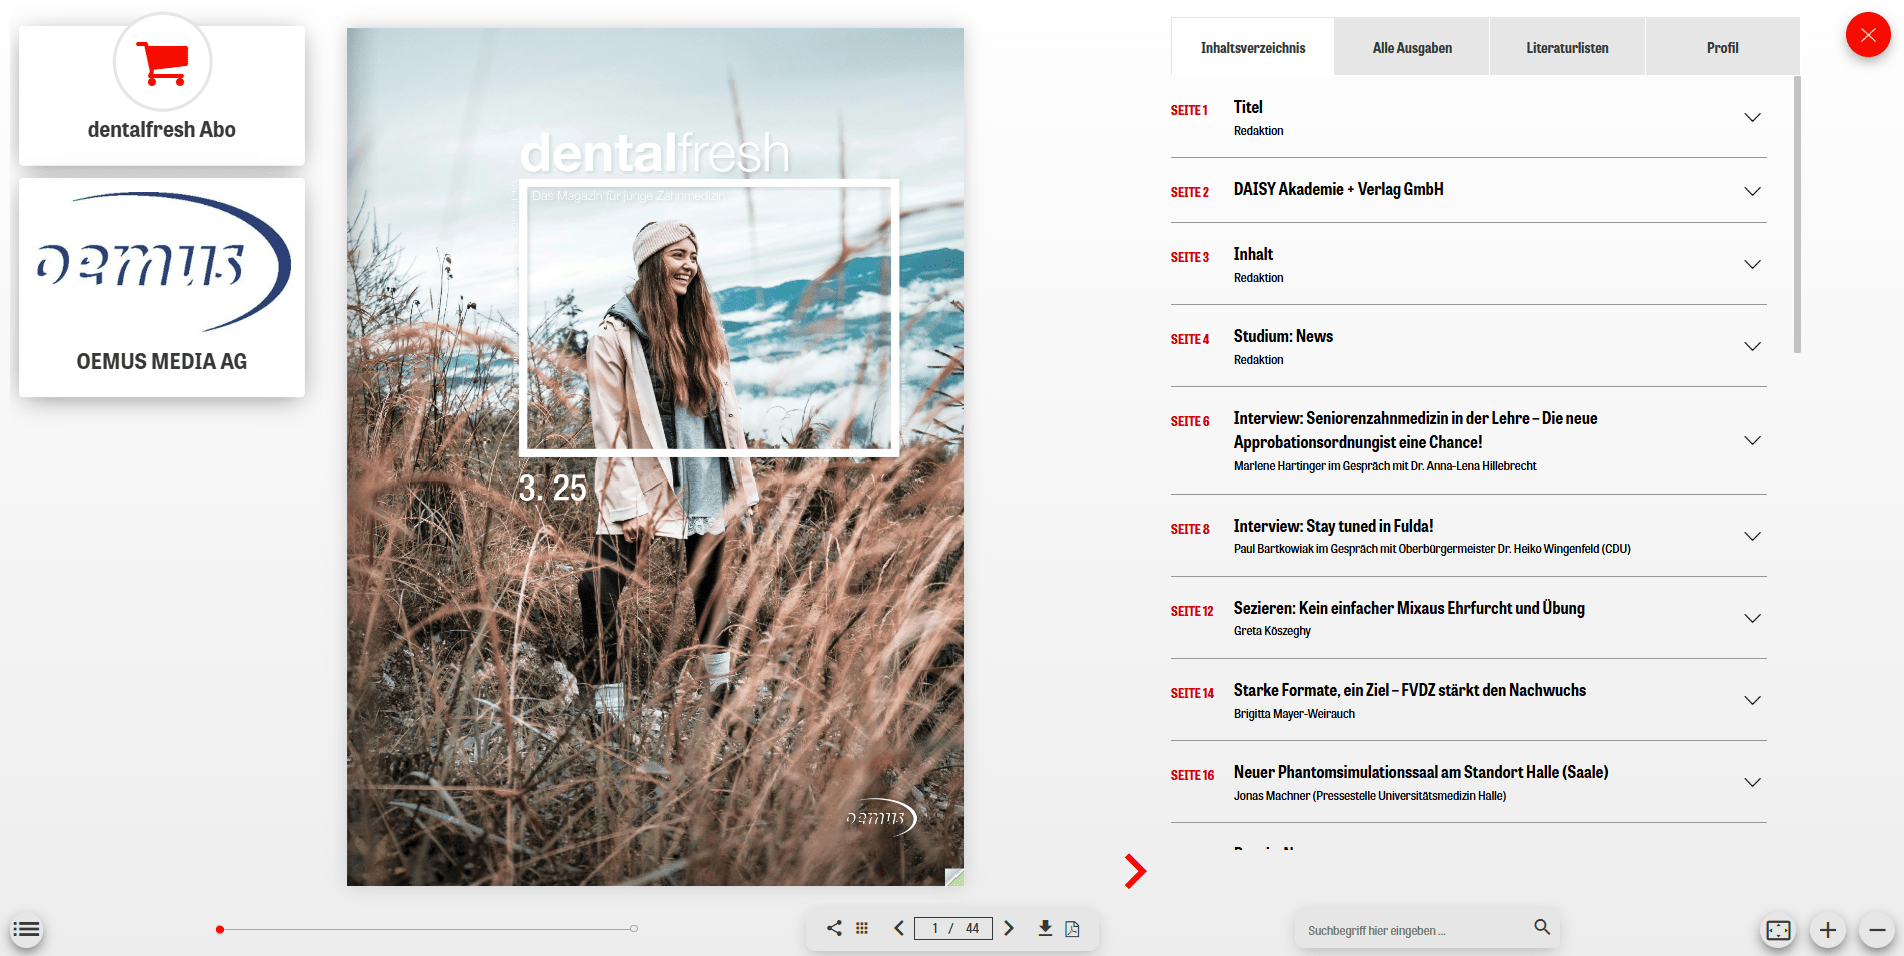Enter fullscreen mode icon
This screenshot has height=956, width=1904.
pyautogui.click(x=1778, y=930)
